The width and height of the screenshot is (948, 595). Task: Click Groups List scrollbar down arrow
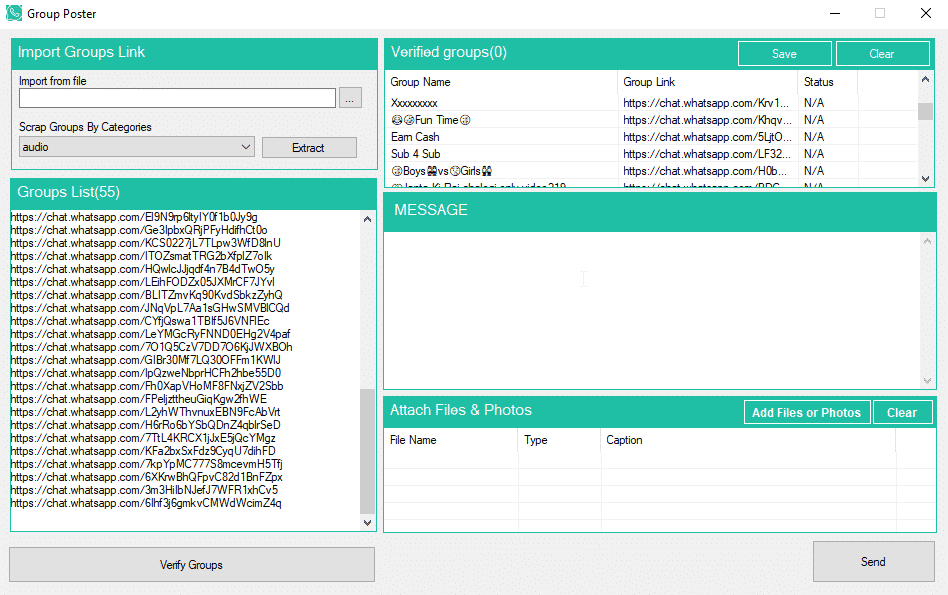pyautogui.click(x=368, y=522)
